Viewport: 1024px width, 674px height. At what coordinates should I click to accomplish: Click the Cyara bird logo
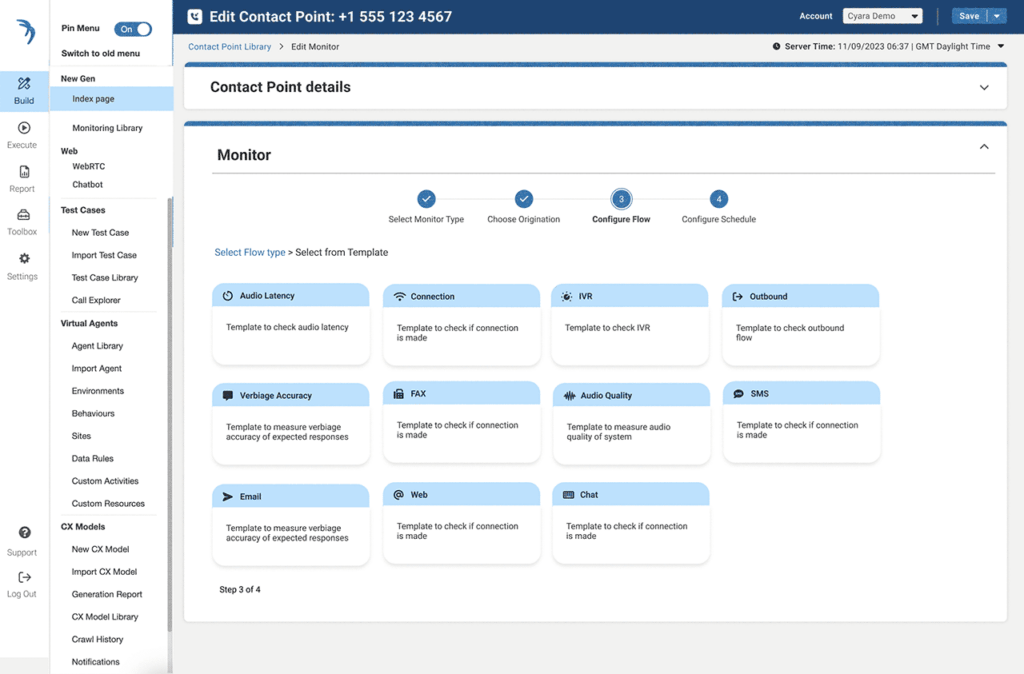tap(25, 31)
